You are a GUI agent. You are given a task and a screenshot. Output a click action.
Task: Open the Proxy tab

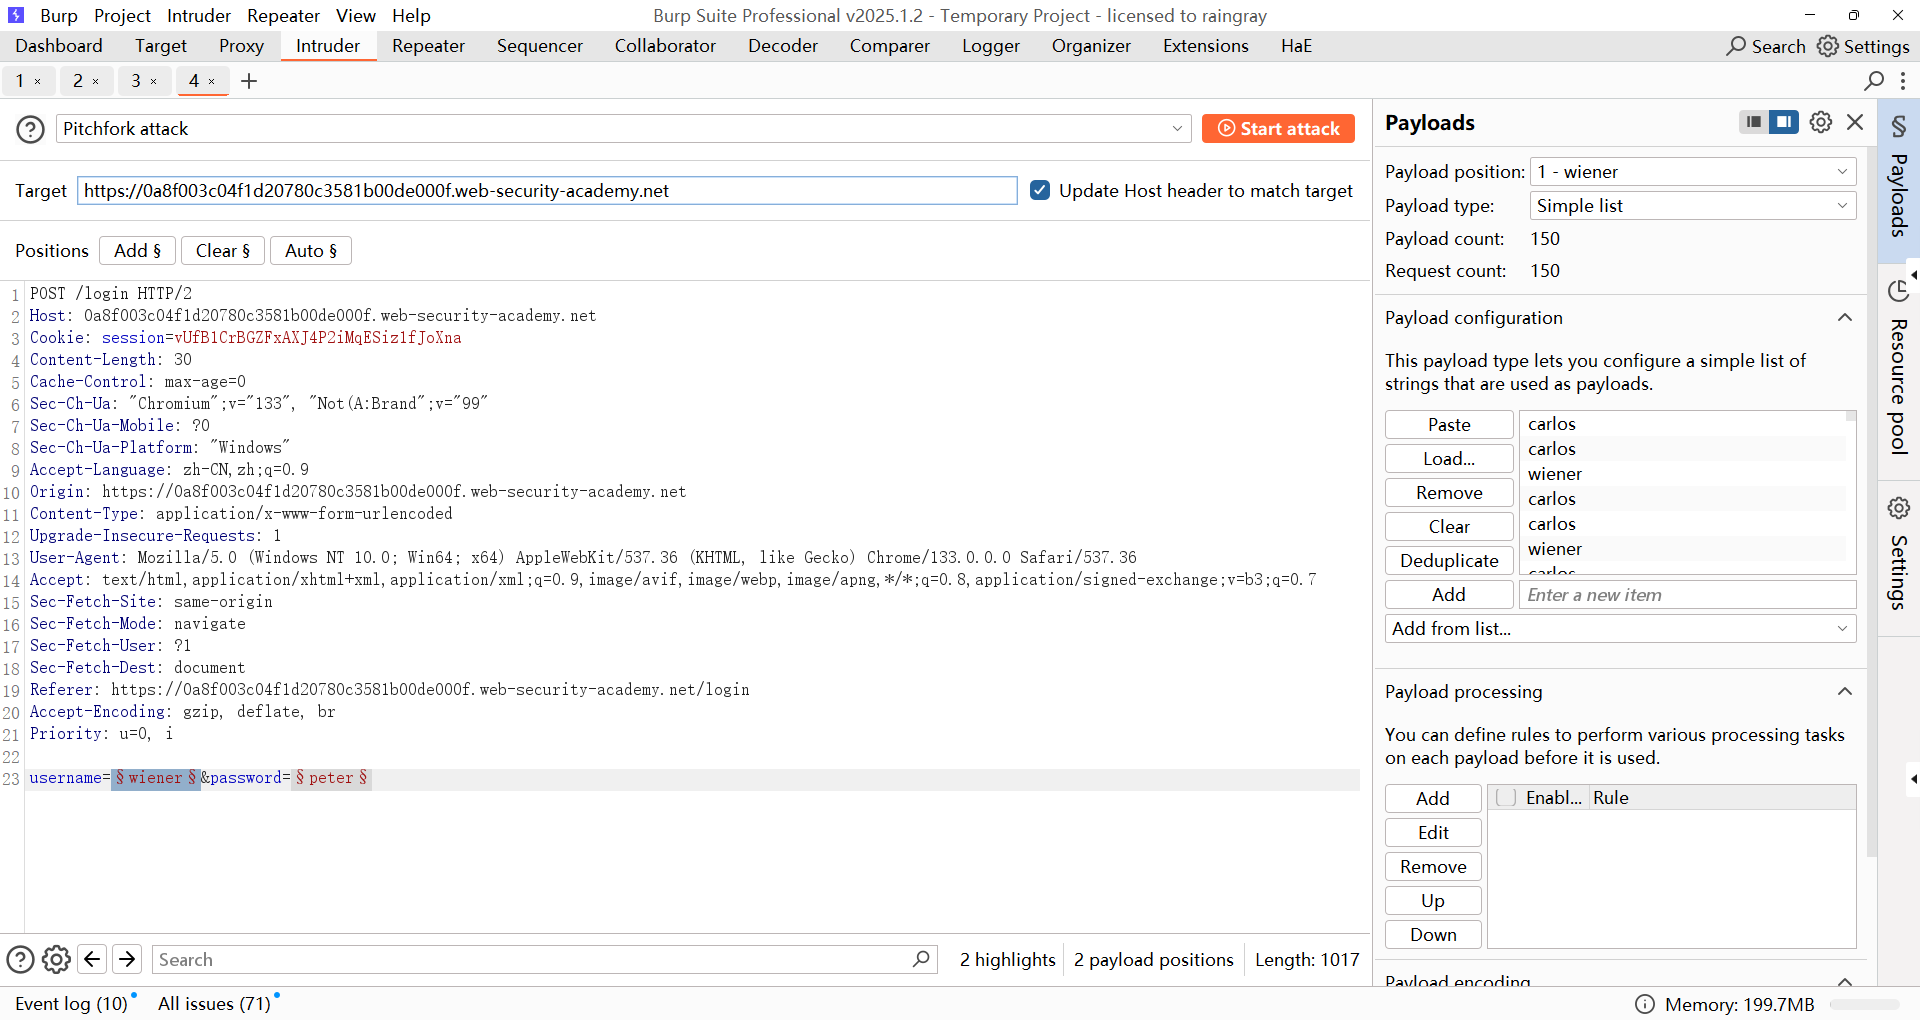(241, 46)
